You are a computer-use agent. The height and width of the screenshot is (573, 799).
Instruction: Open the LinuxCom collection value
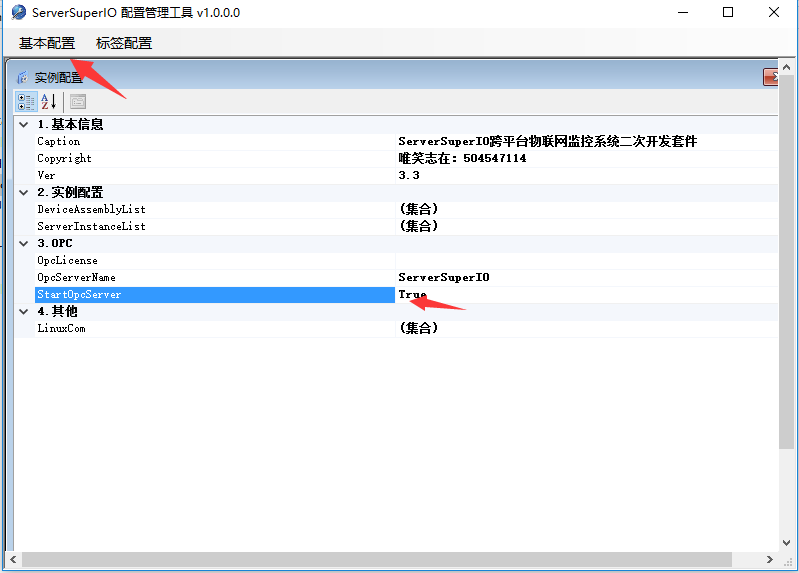587,328
